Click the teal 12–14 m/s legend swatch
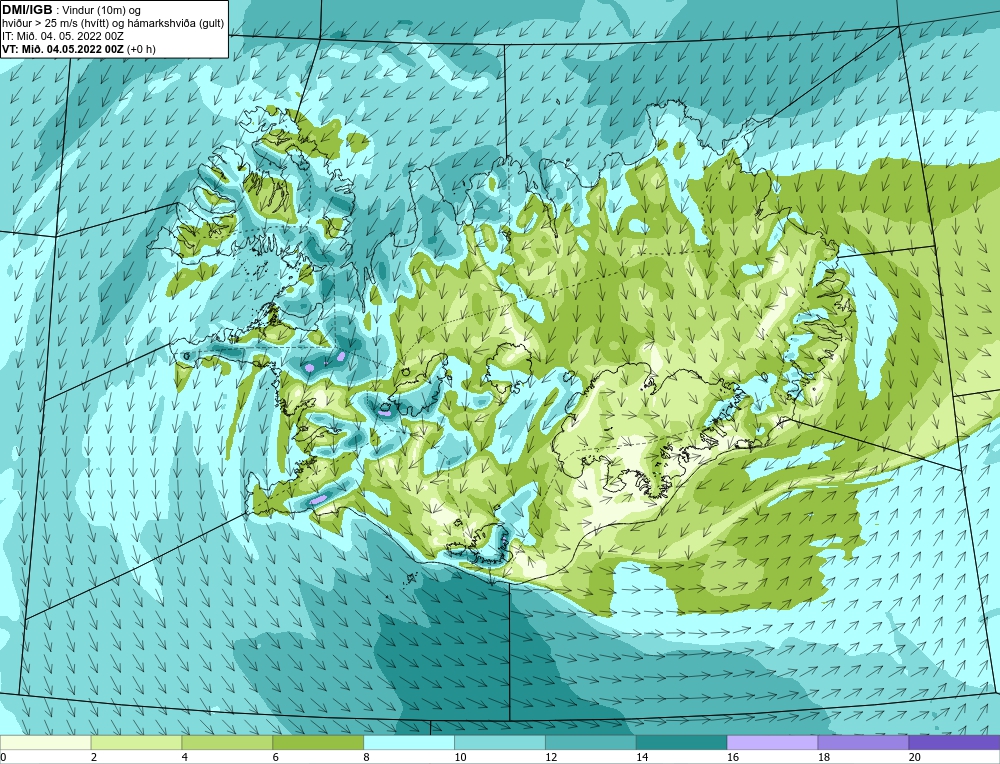1000x764 pixels. [591, 742]
